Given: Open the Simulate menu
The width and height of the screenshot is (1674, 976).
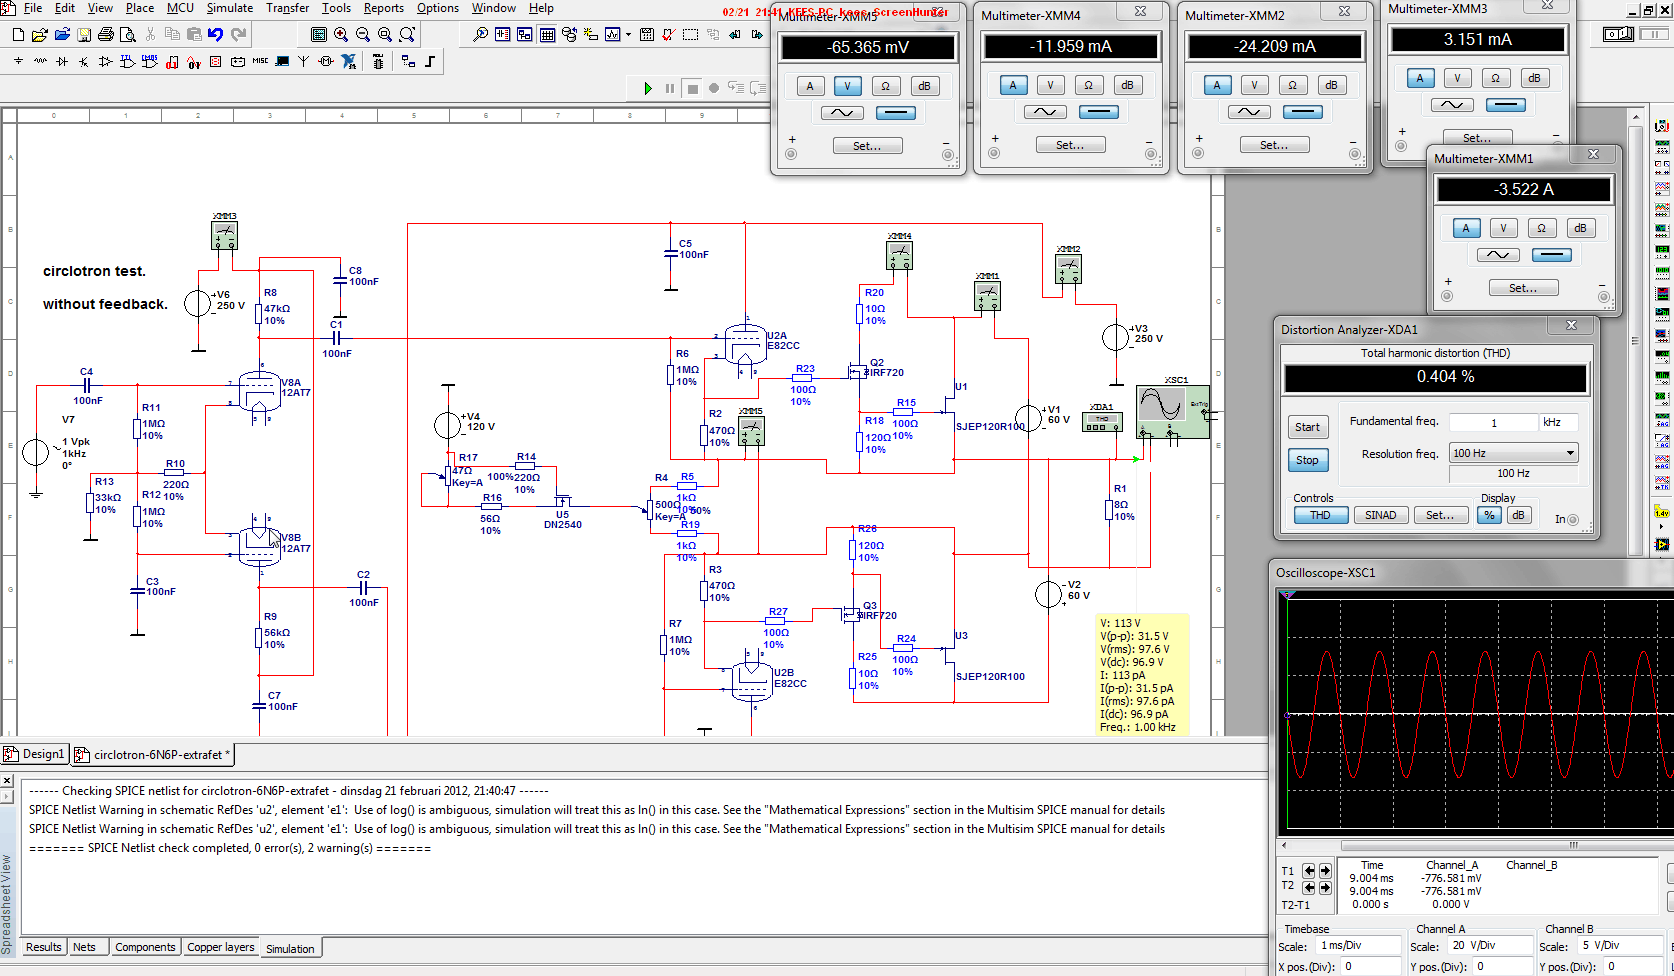Looking at the screenshot, I should click(230, 8).
